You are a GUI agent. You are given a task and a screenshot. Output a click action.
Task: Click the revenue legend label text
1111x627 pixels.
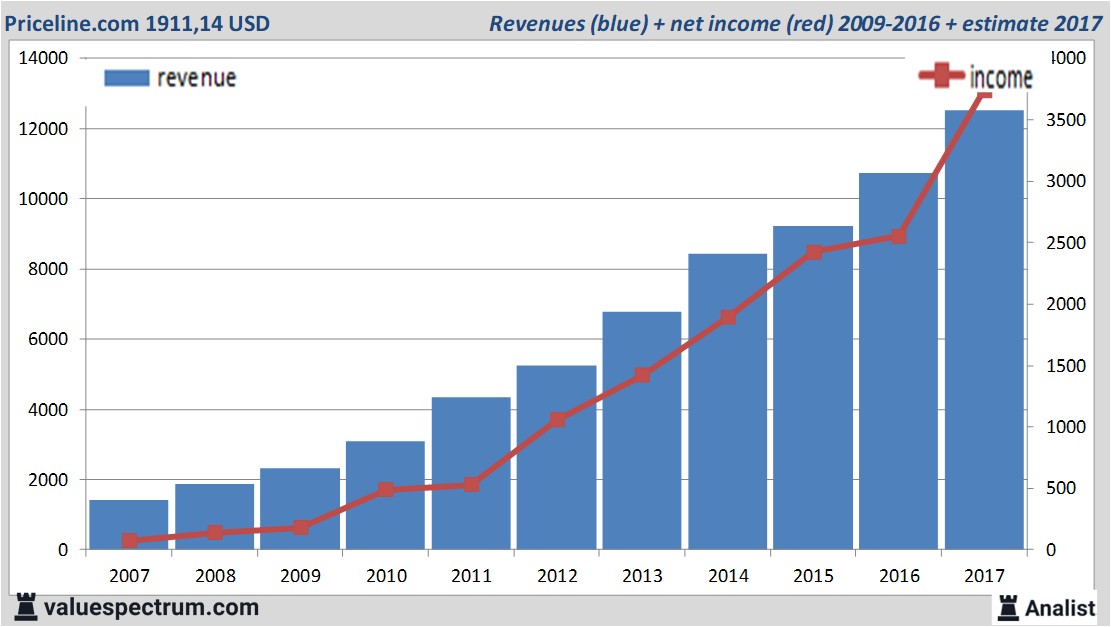click(196, 78)
